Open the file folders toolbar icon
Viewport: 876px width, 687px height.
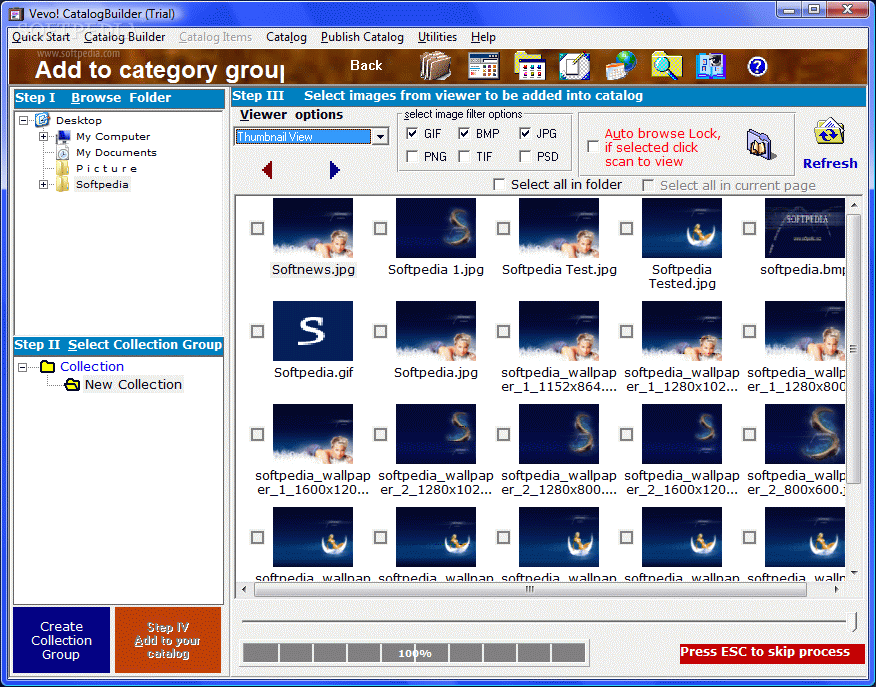(x=435, y=66)
